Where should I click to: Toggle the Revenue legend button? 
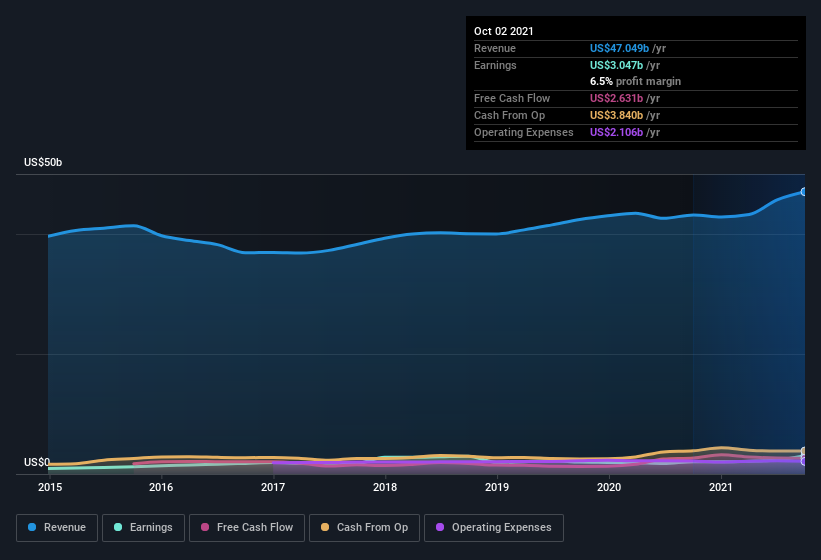click(57, 528)
